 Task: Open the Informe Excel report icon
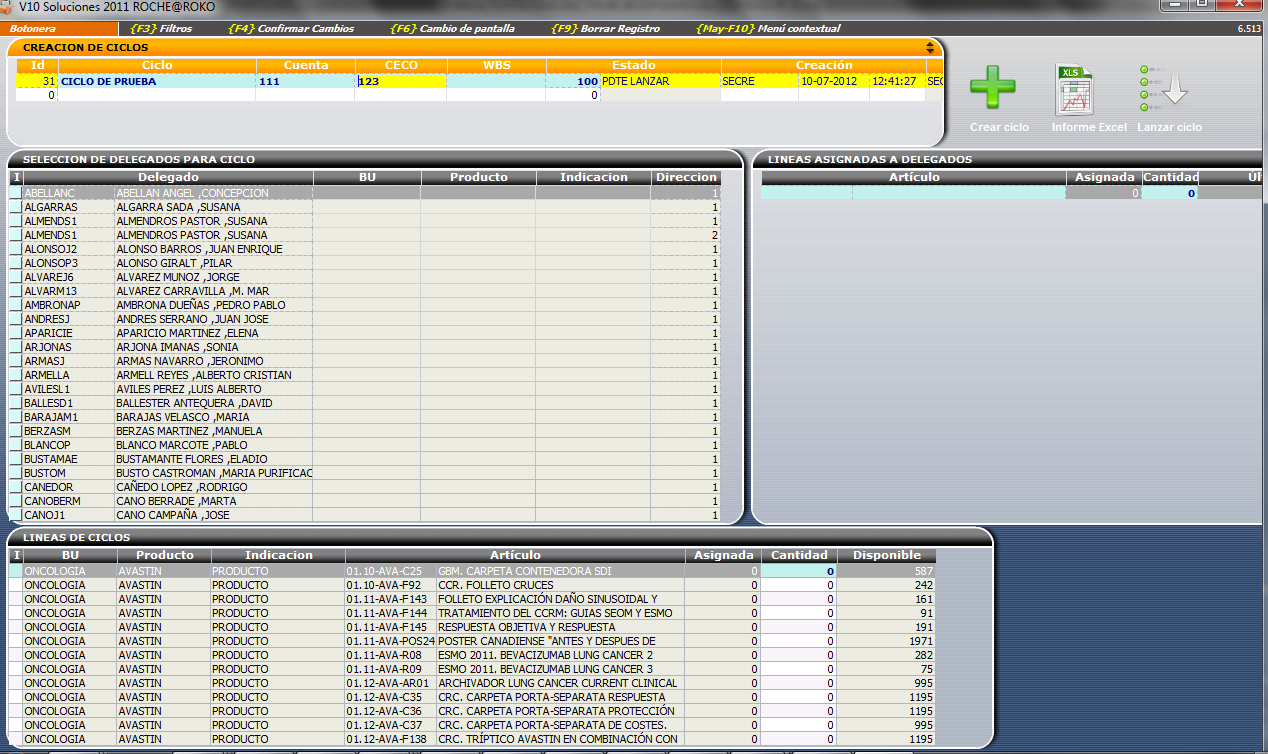click(1076, 89)
